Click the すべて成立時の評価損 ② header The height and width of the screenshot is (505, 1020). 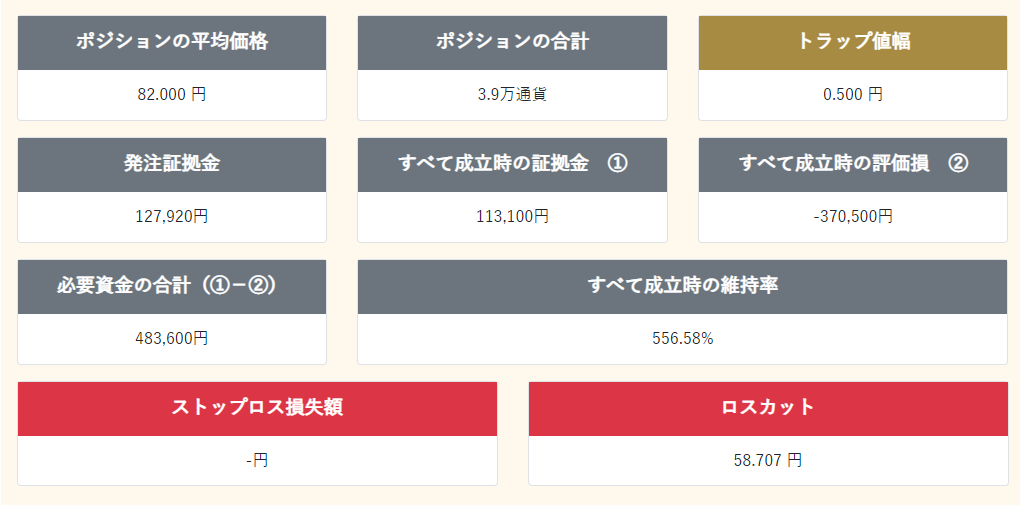[x=853, y=164]
